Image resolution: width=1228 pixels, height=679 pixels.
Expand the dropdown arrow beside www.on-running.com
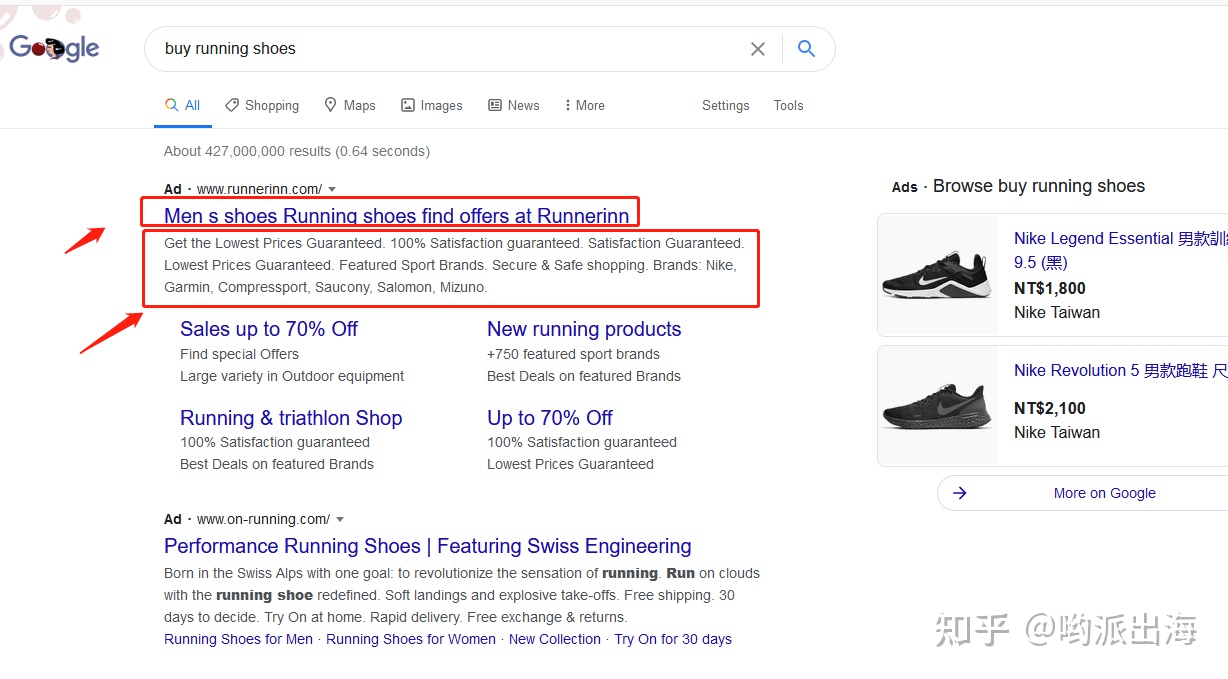[x=340, y=519]
